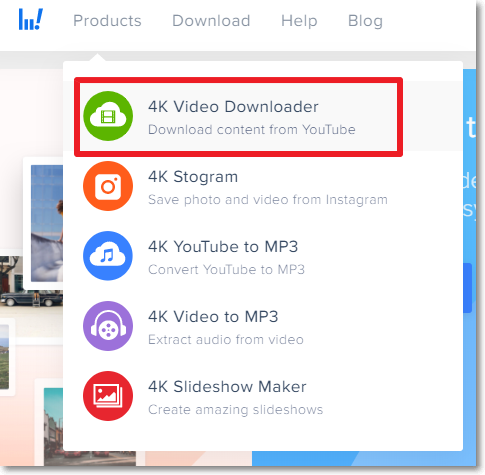485x475 pixels.
Task: Click the street buildings photo thumbnail at the bottom
Action: pos(90,427)
